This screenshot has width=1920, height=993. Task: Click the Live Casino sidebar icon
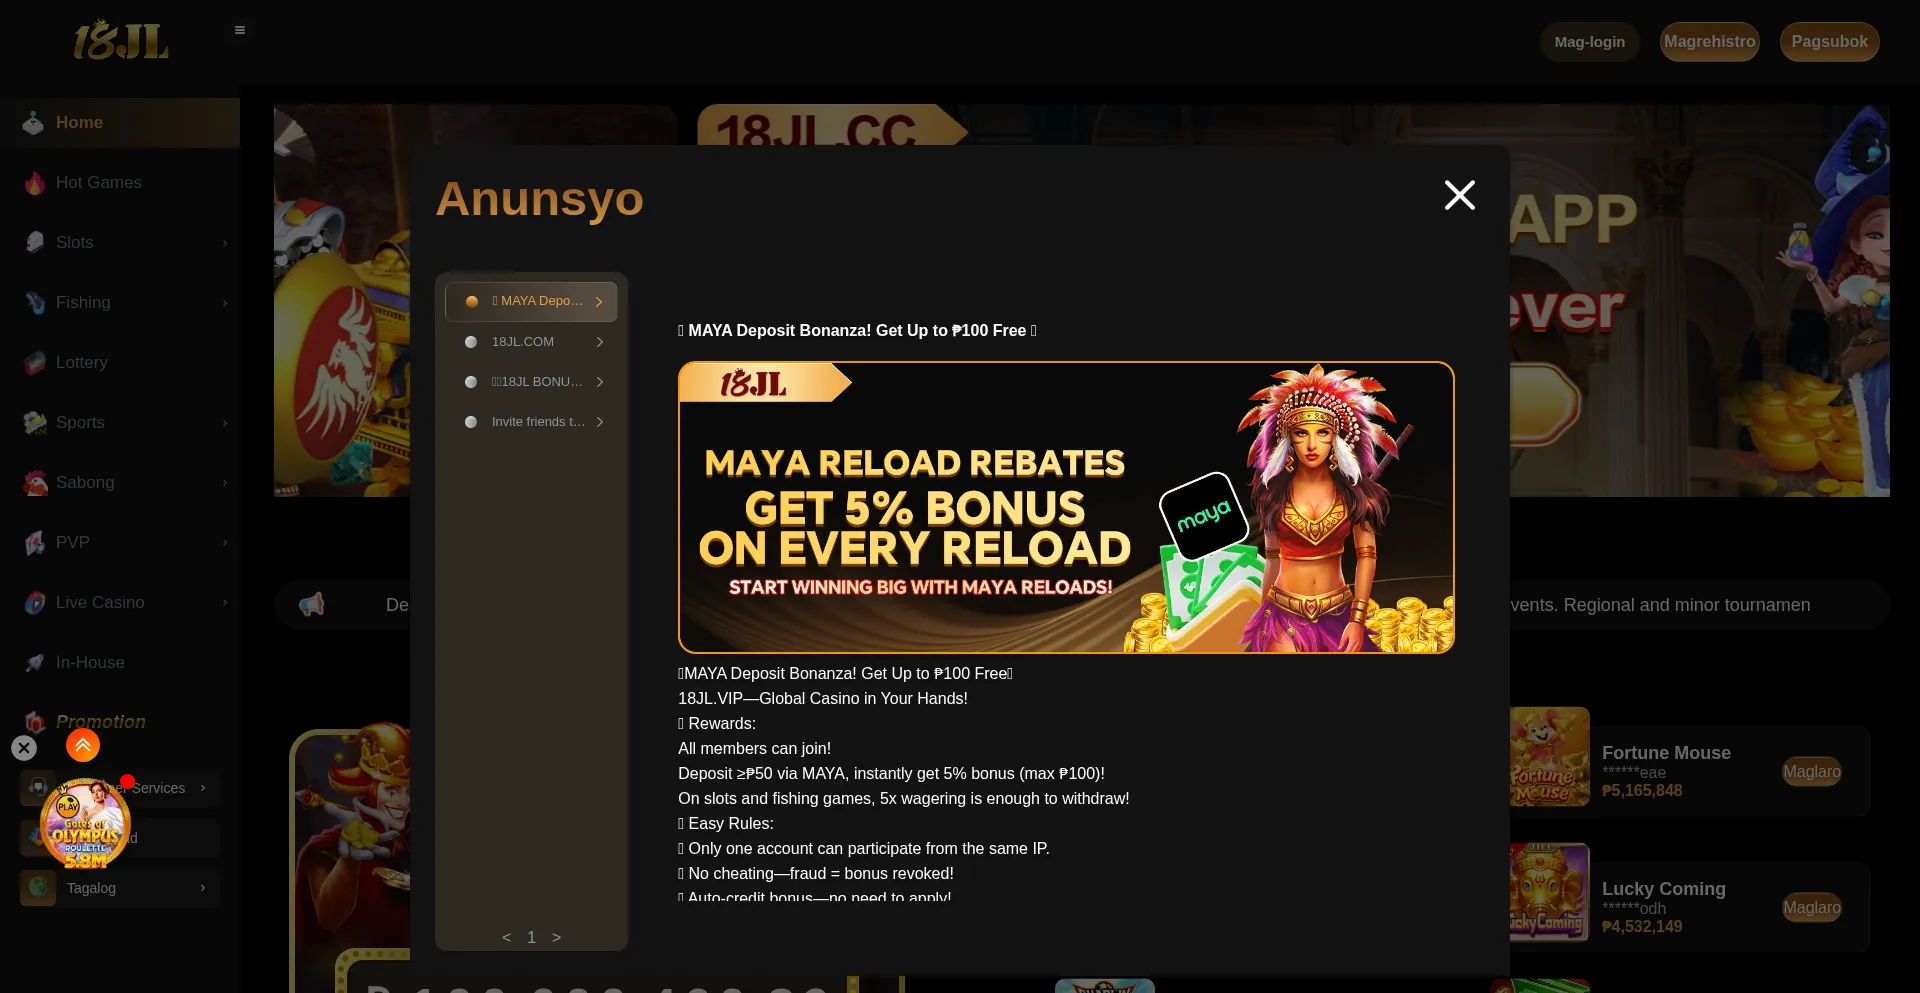tap(34, 603)
